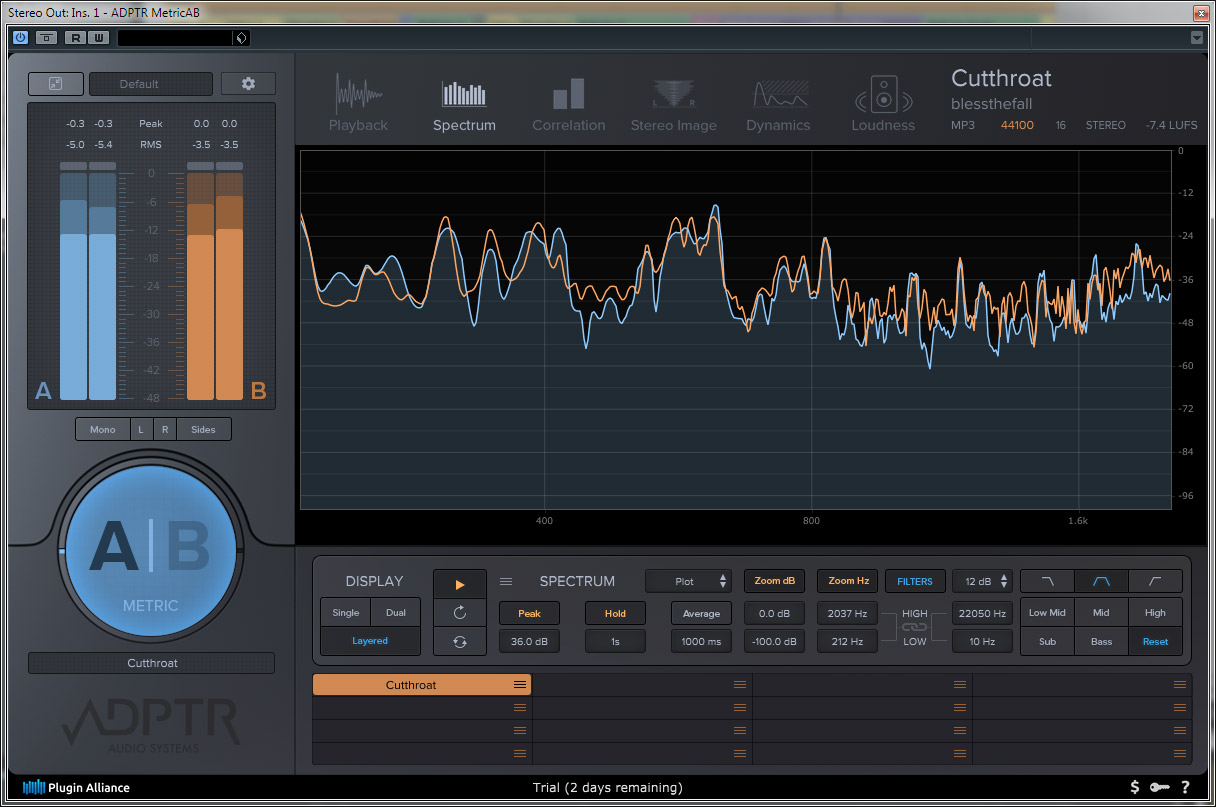1216x807 pixels.
Task: Toggle the Peak button
Action: [529, 613]
